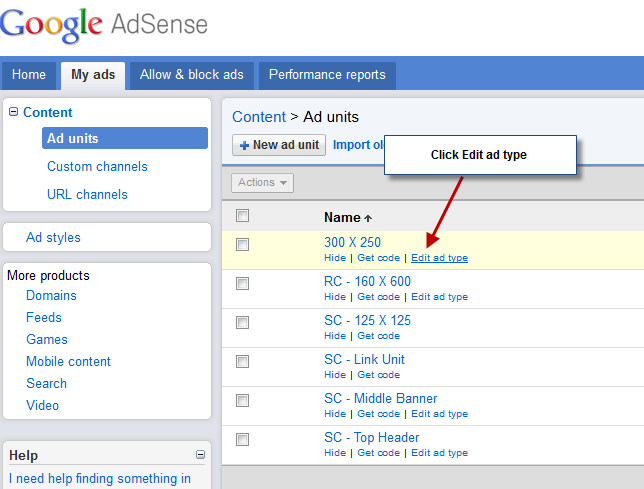The height and width of the screenshot is (489, 644).
Task: Check the box for SC - Middle Banner
Action: click(x=242, y=400)
